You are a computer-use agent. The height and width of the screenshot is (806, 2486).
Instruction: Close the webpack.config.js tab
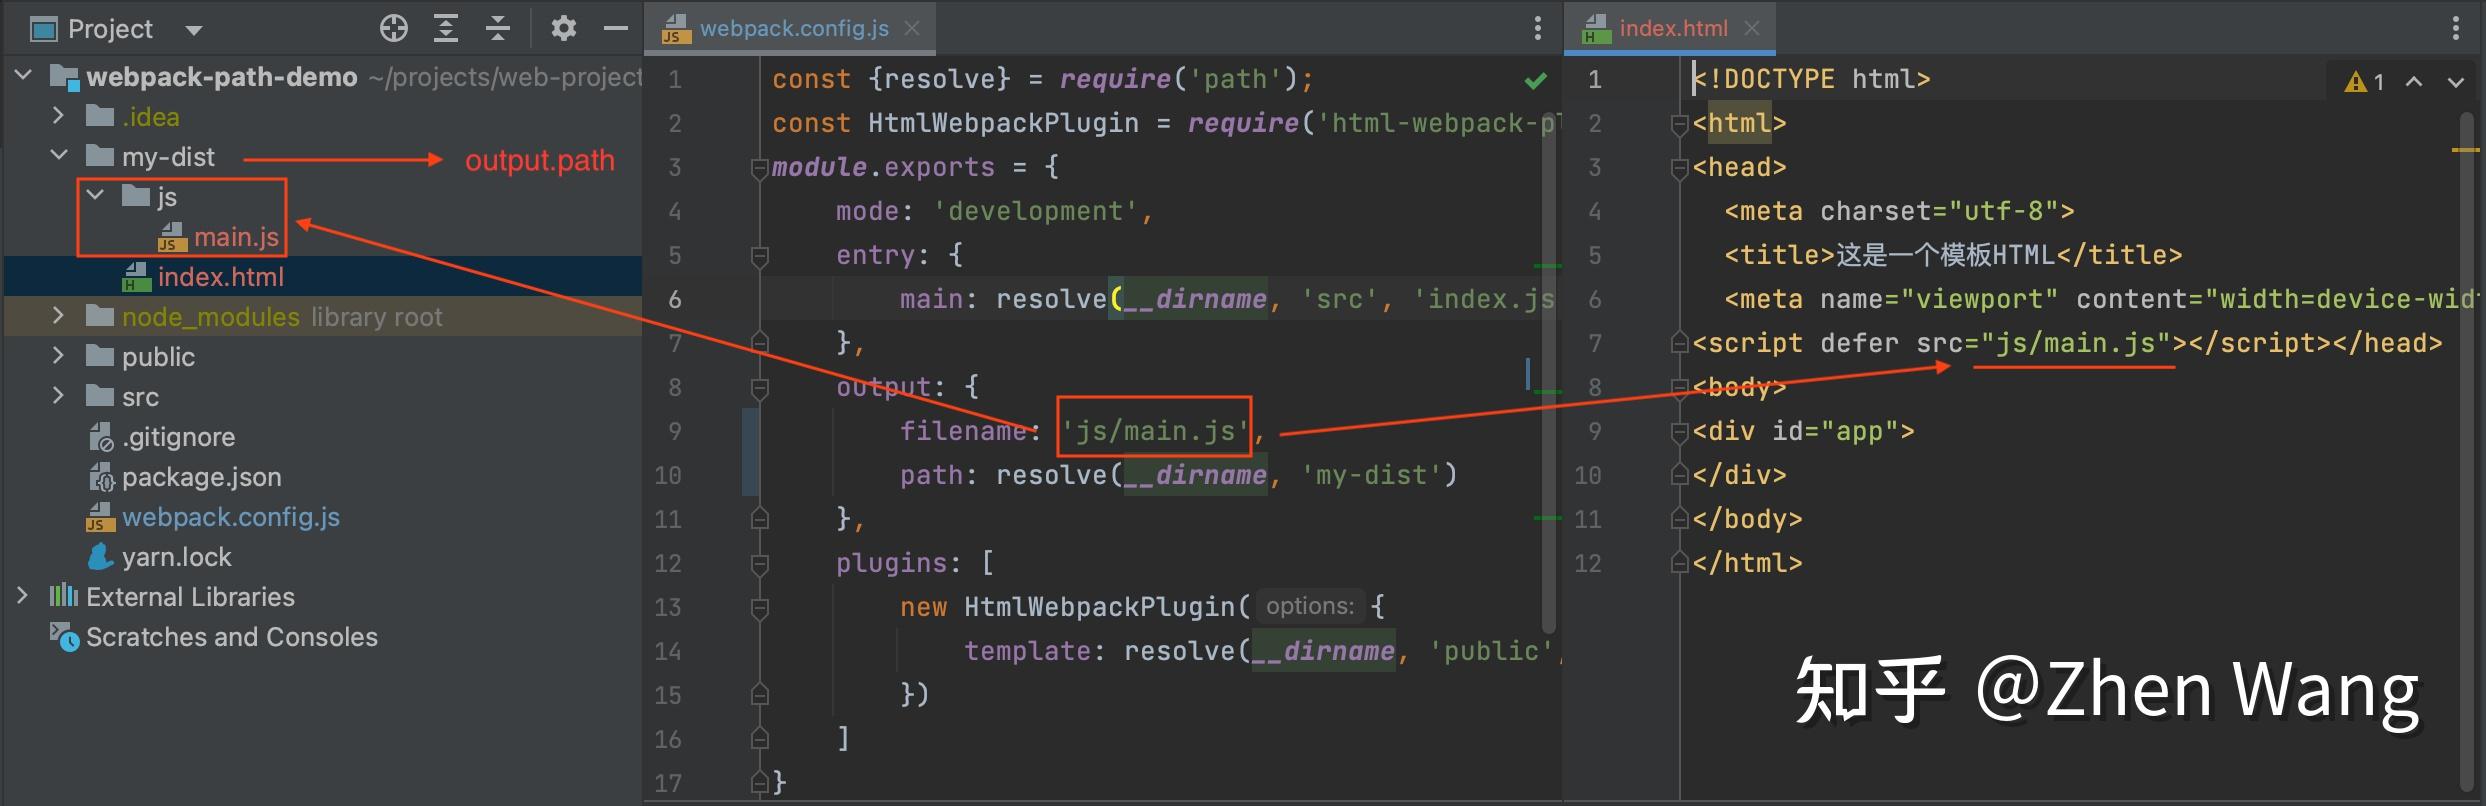tap(912, 28)
